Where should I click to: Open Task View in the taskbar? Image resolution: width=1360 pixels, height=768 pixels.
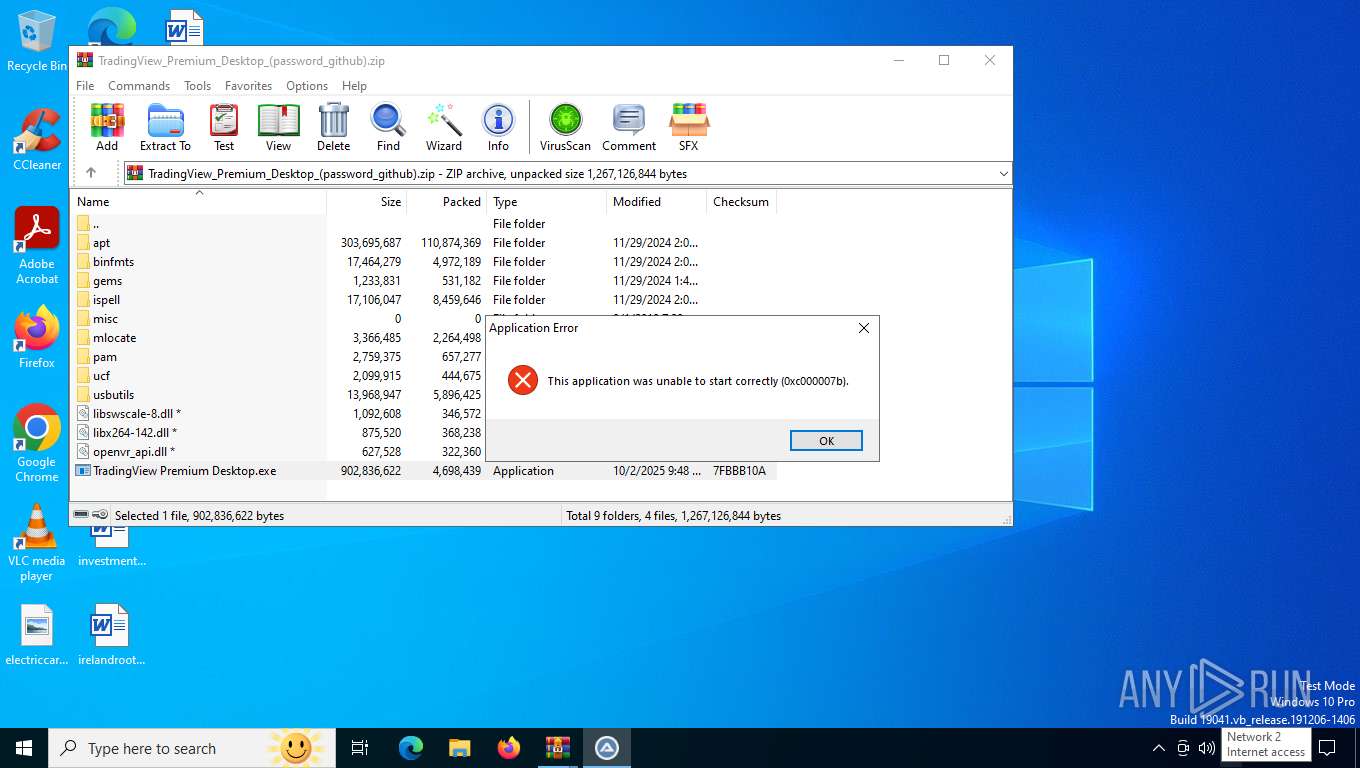[x=360, y=748]
